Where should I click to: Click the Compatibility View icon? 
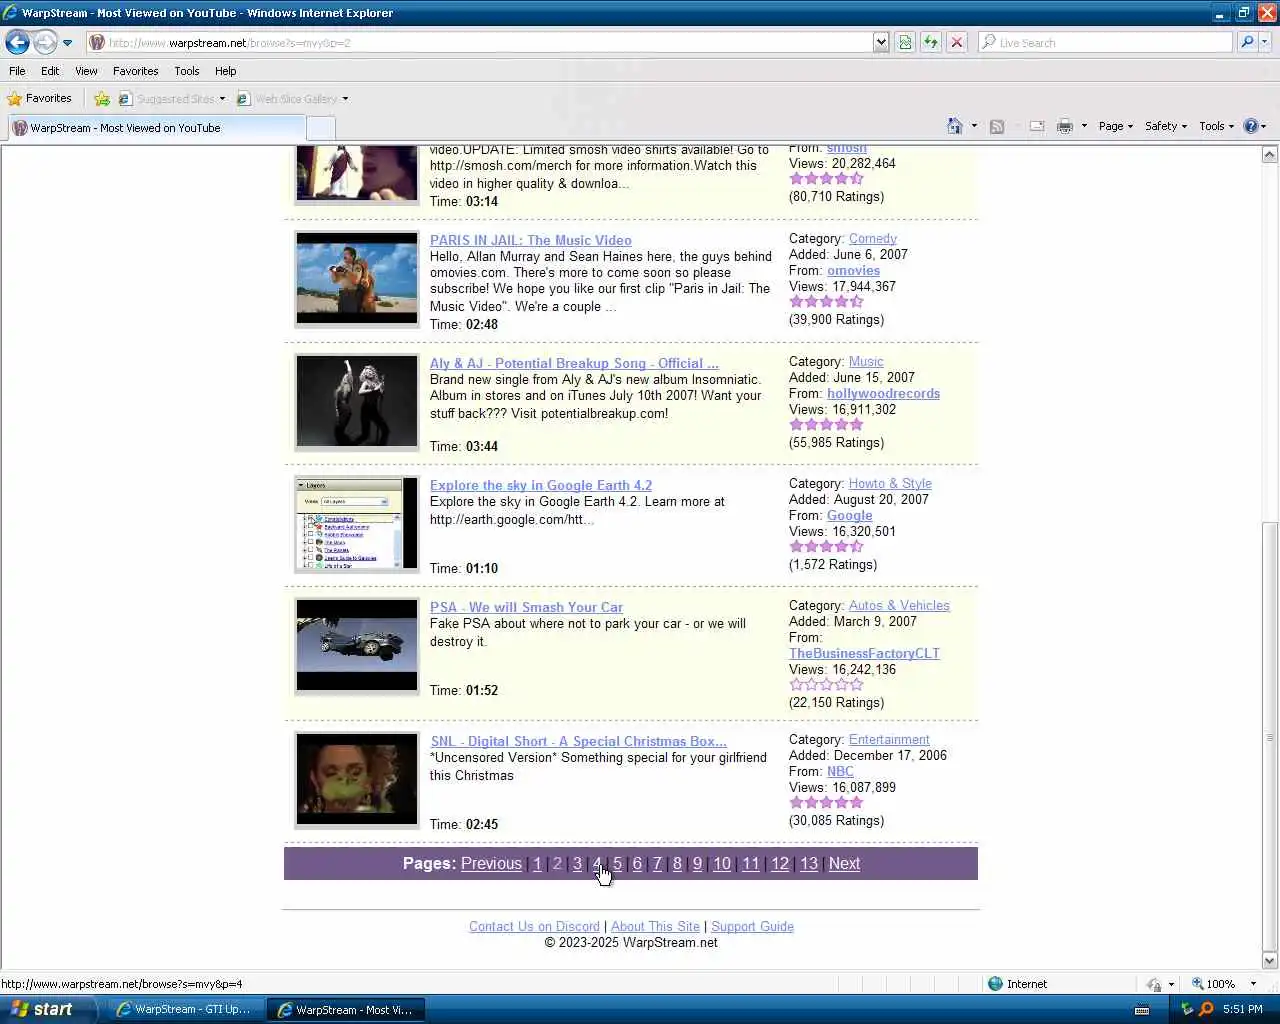click(x=905, y=42)
